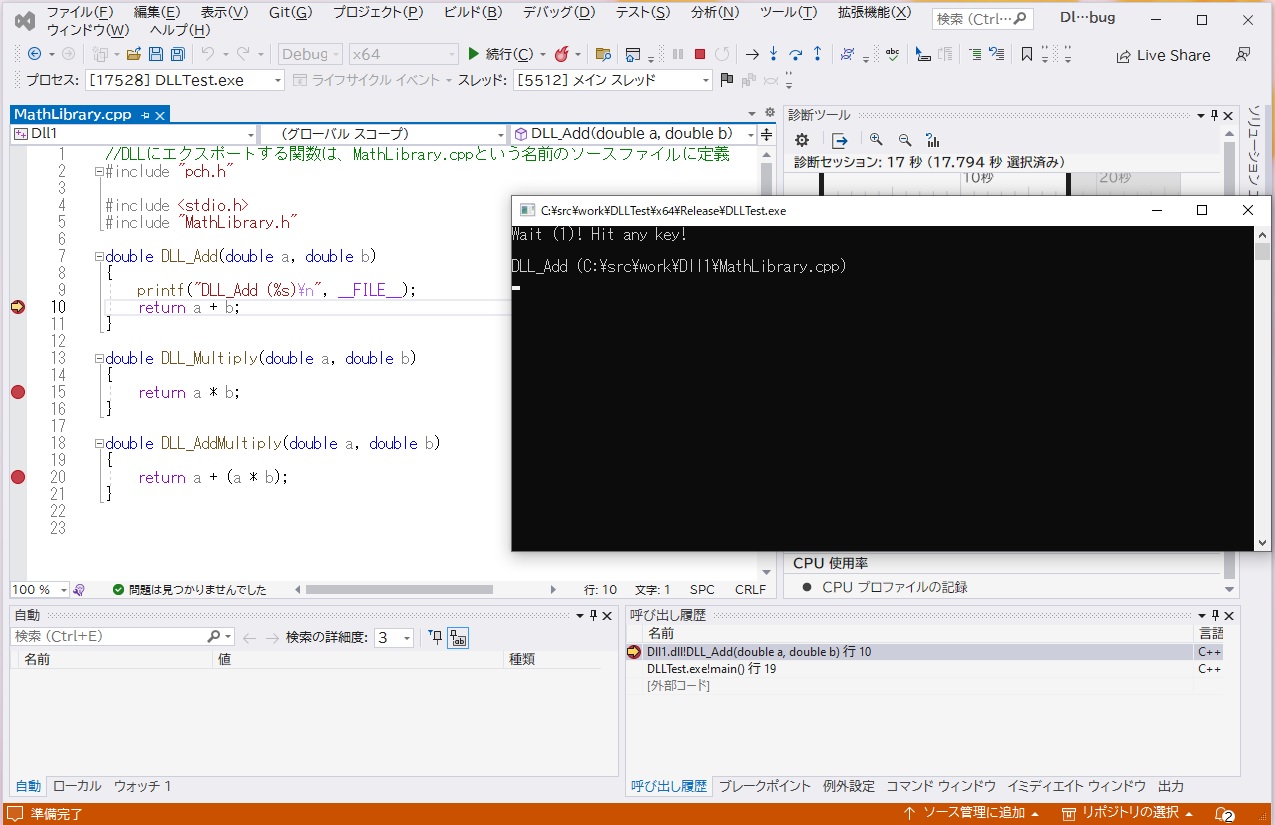
Task: Toggle the breakpoint on line 20
Action: pyautogui.click(x=17, y=477)
